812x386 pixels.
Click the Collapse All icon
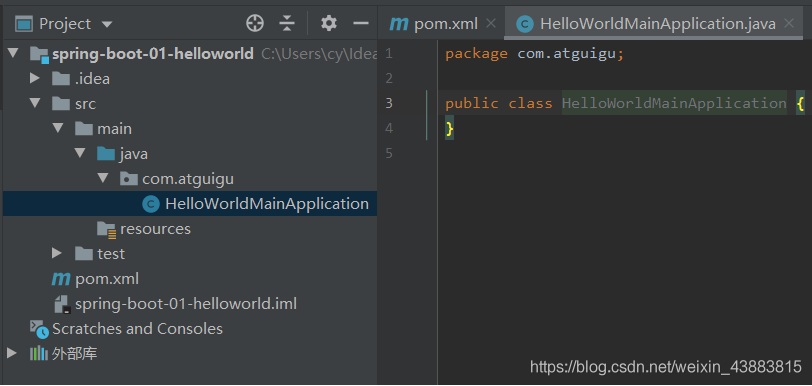tap(286, 23)
